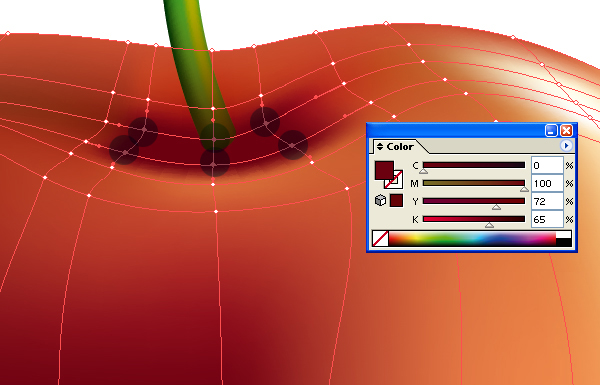Click the M percentage field showing 100
This screenshot has width=600, height=387.
tap(547, 183)
